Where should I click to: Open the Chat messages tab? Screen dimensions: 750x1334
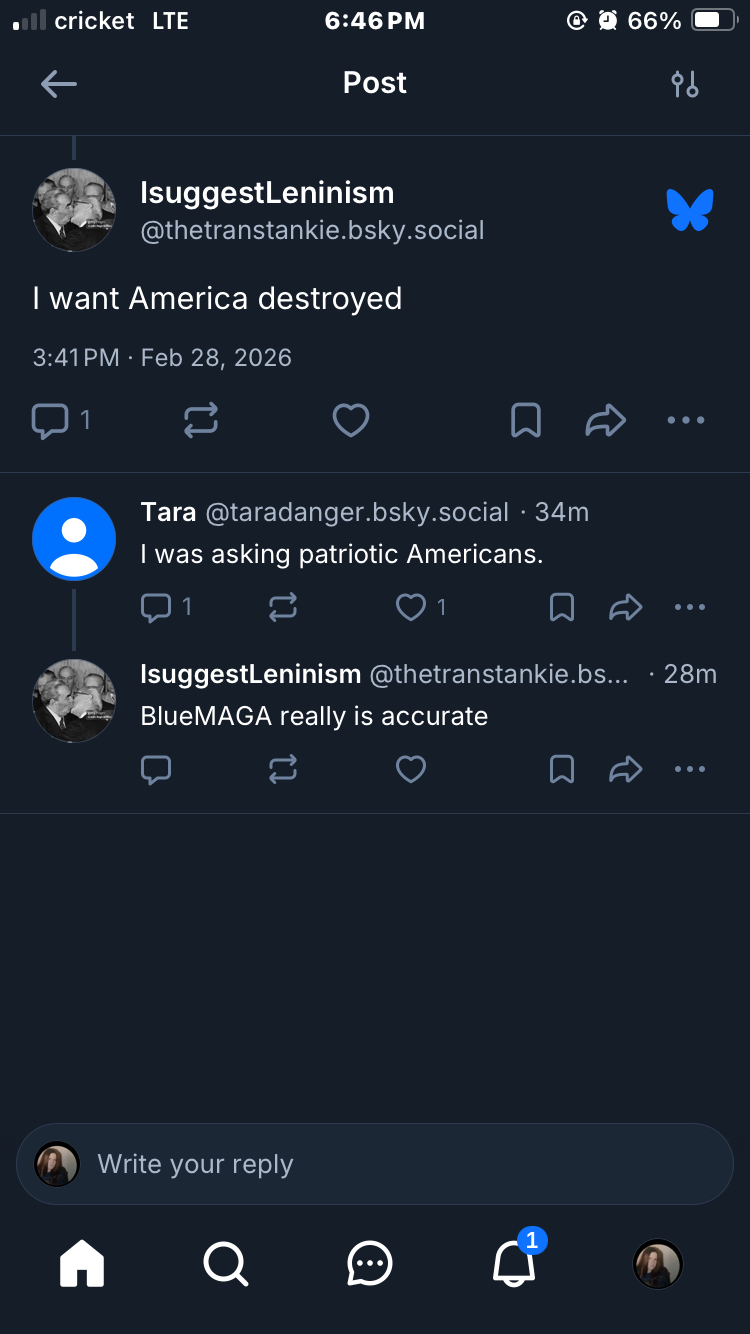(370, 1264)
